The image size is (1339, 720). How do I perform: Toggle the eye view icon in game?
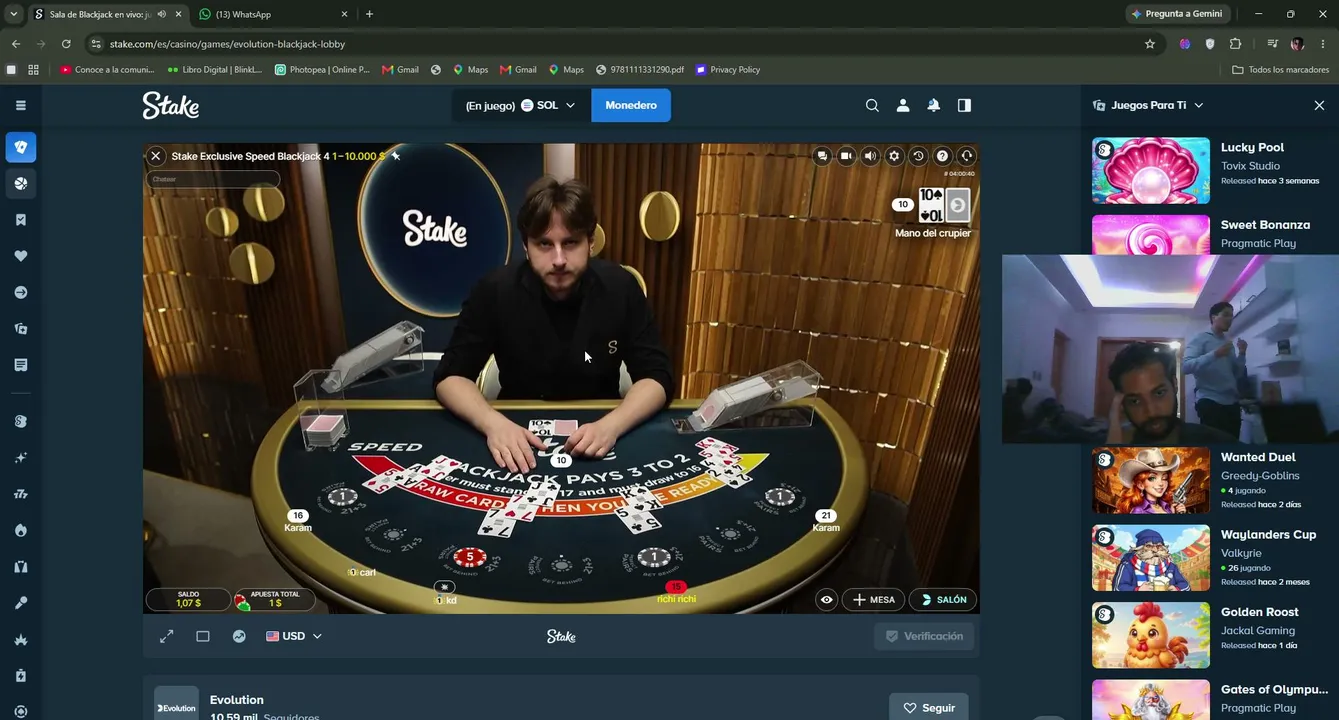[x=826, y=600]
